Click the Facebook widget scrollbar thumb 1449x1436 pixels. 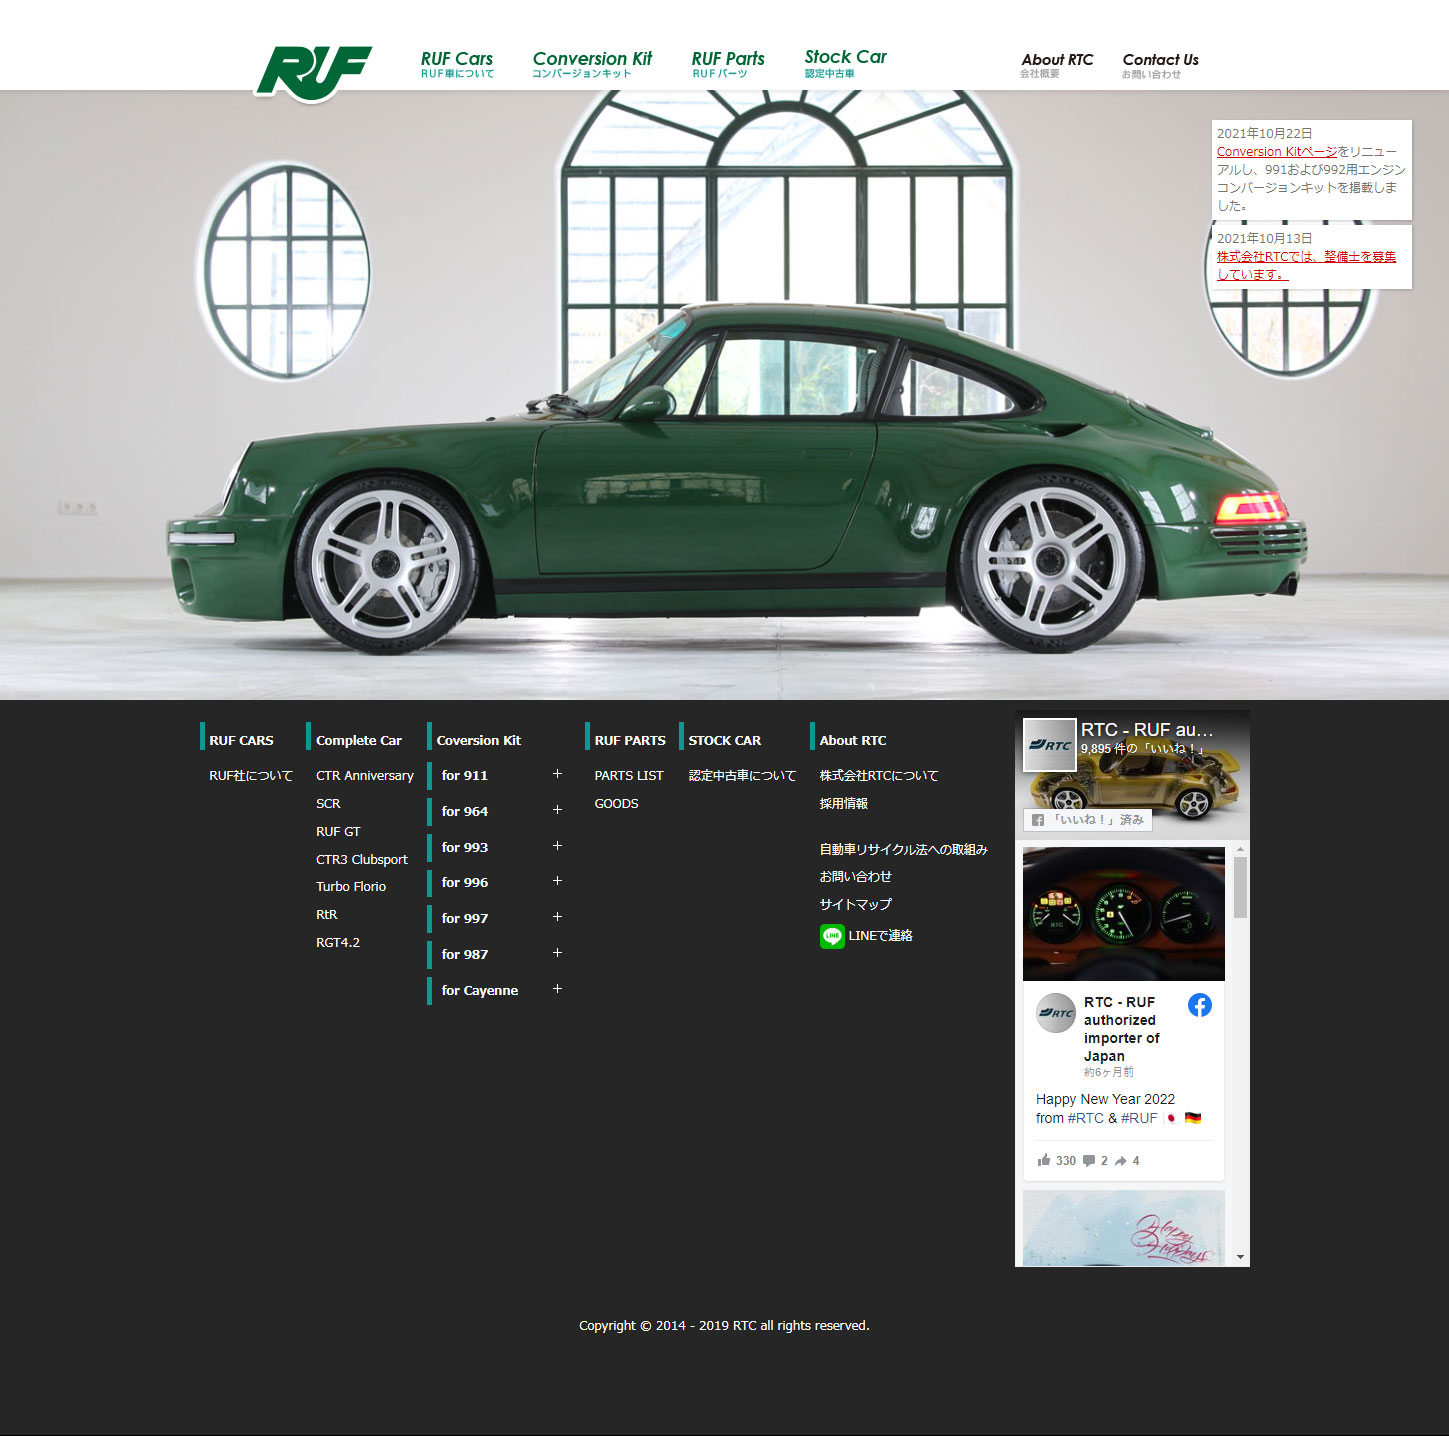point(1241,887)
